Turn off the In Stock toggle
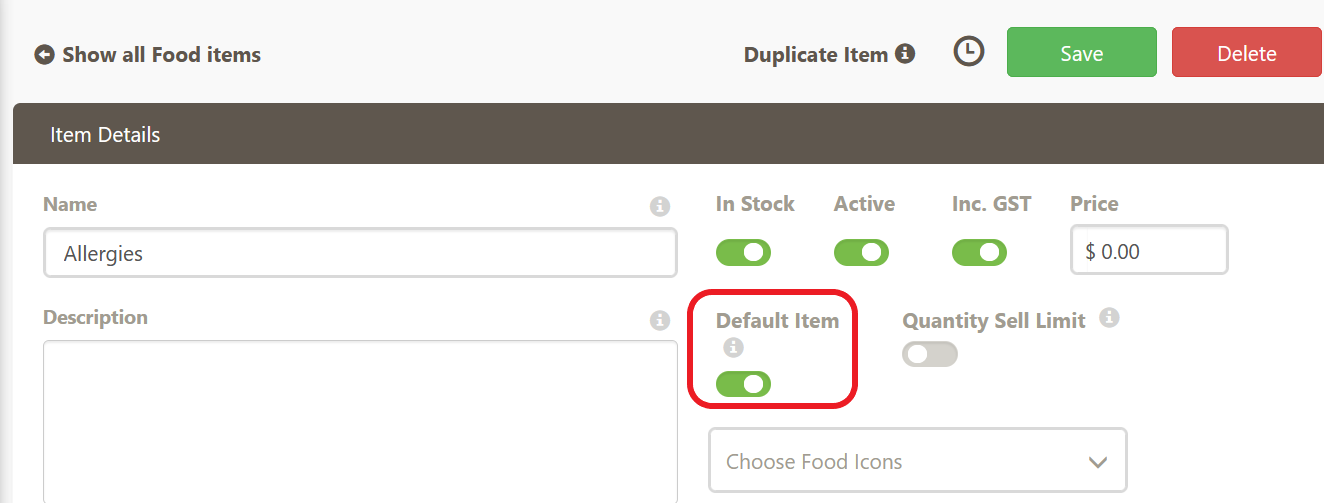This screenshot has width=1324, height=503. (x=743, y=252)
